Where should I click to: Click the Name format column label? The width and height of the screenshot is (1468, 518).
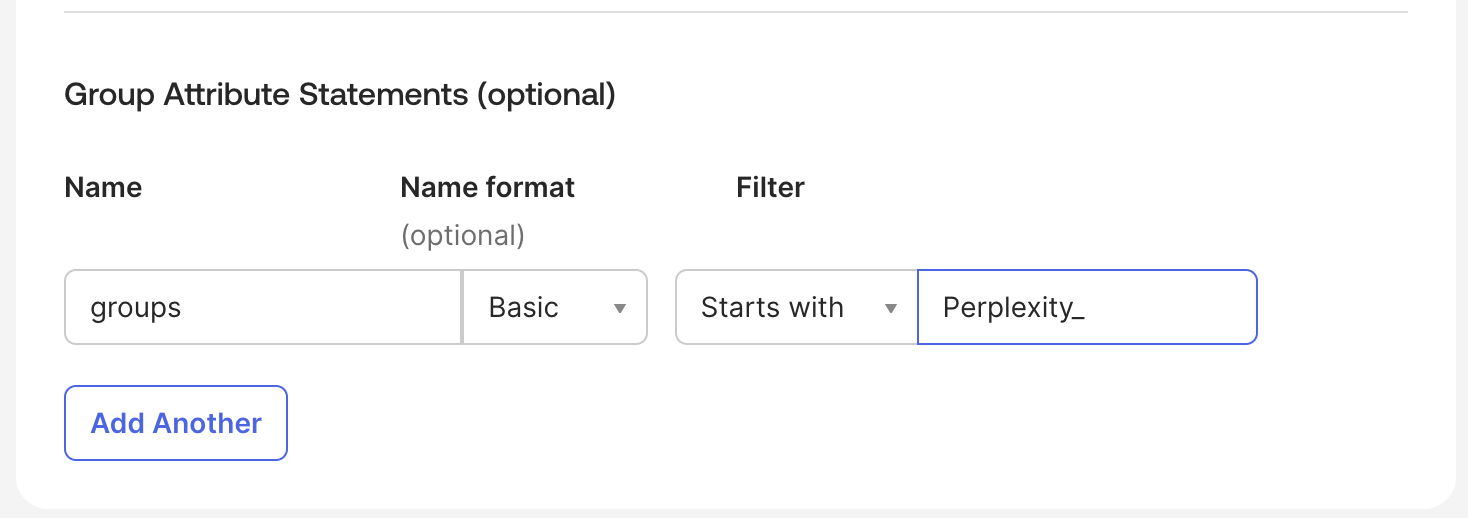coord(488,187)
